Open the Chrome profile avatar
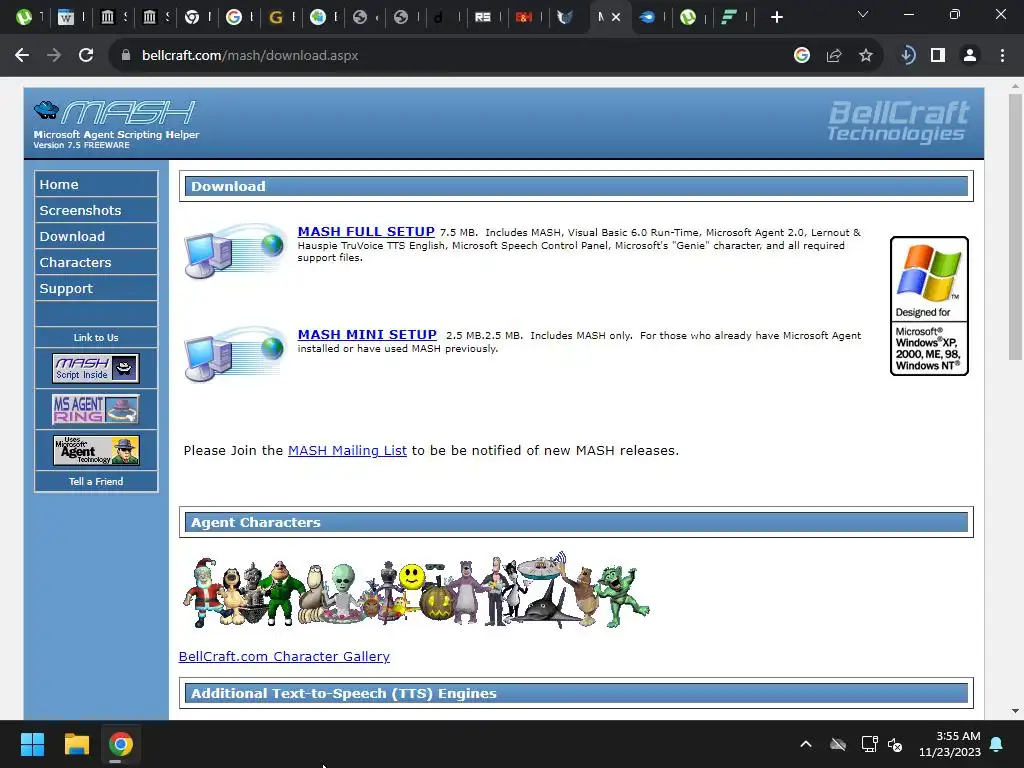This screenshot has height=768, width=1024. 970,56
